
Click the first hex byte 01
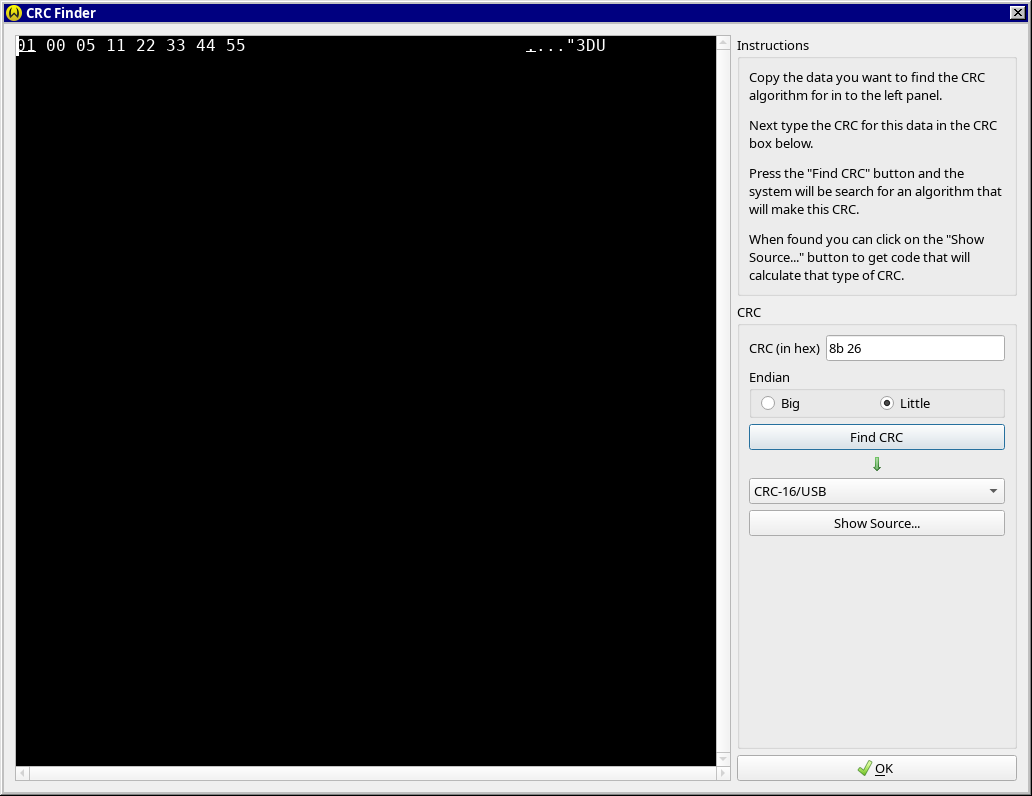(x=26, y=46)
